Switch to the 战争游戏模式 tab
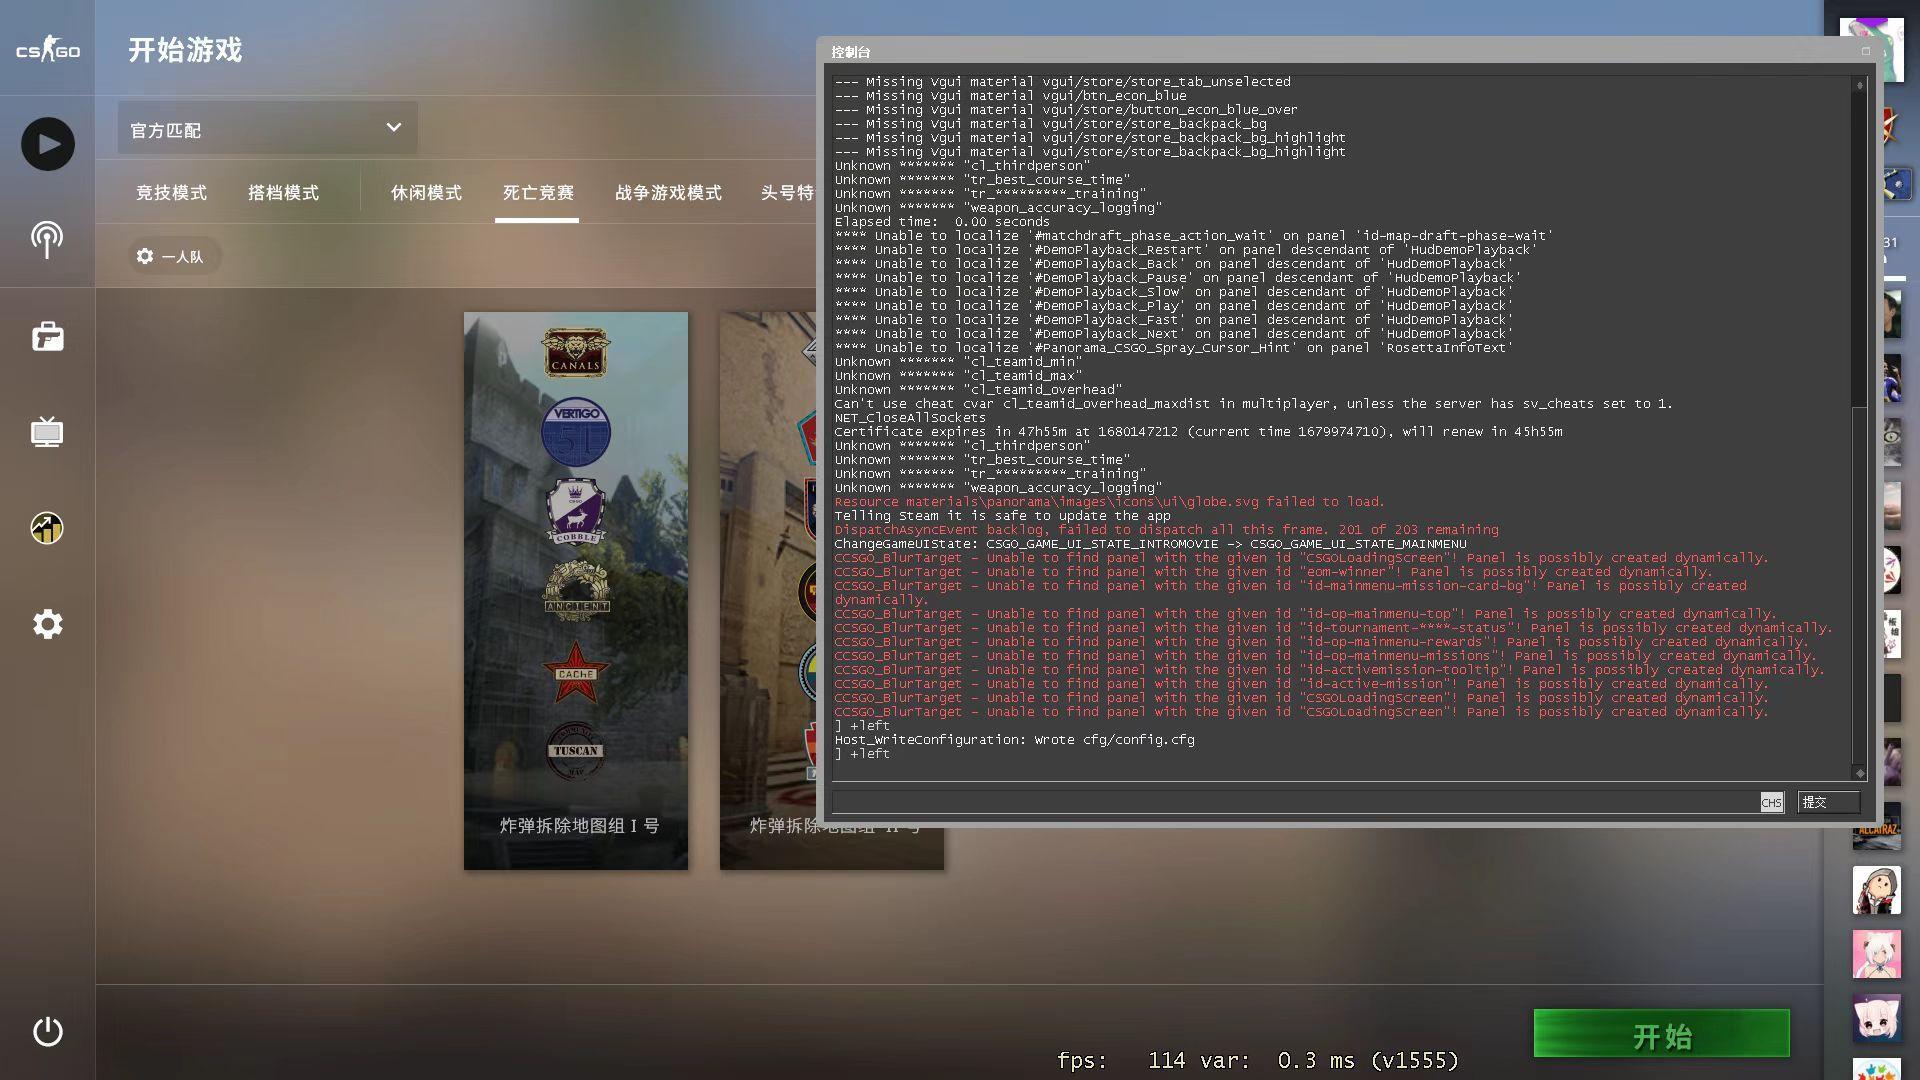Viewport: 1920px width, 1080px height. click(668, 192)
